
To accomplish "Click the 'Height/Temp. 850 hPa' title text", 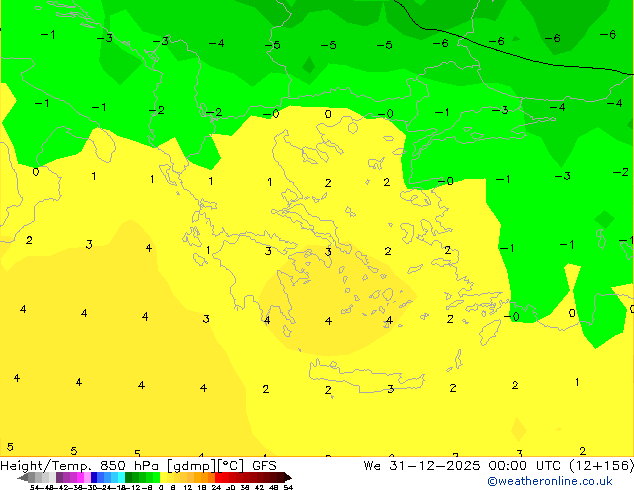I will (x=80, y=466).
